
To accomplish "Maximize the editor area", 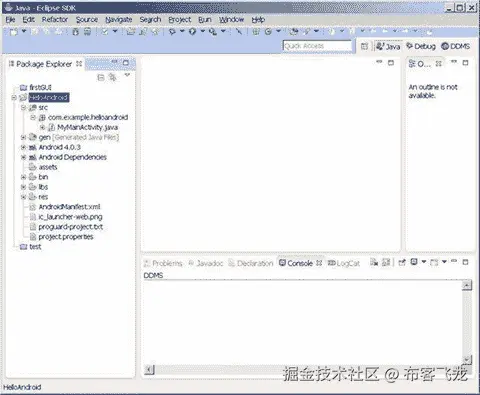I will click(x=391, y=62).
